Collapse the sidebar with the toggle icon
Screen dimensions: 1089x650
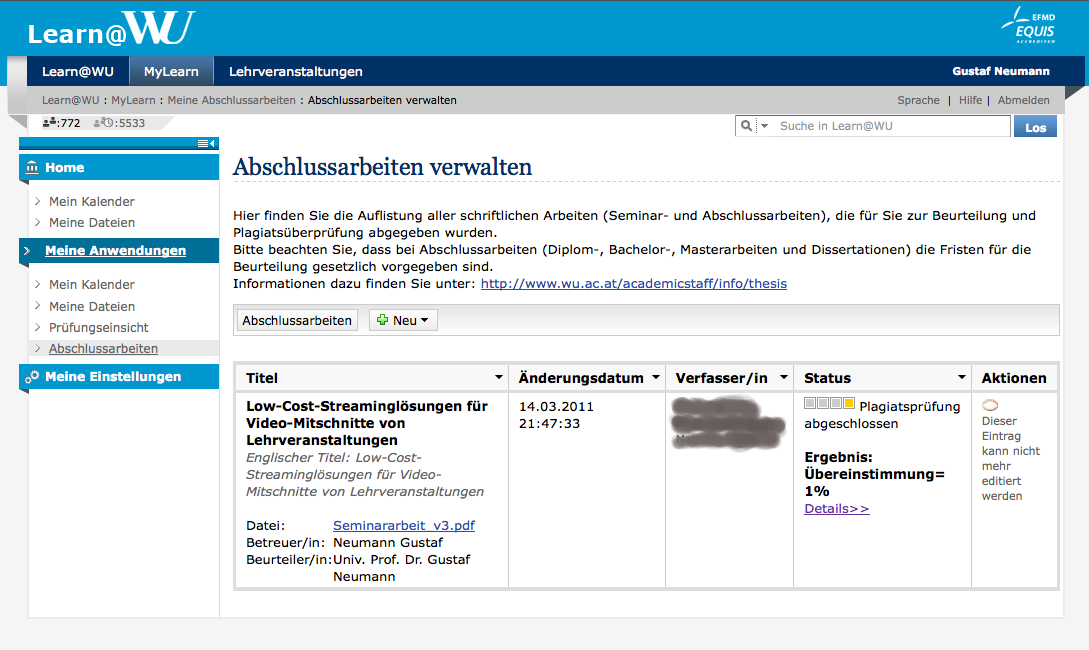click(207, 143)
